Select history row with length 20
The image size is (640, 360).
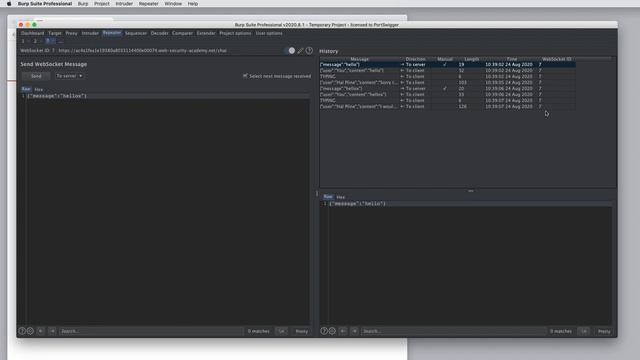[448, 89]
